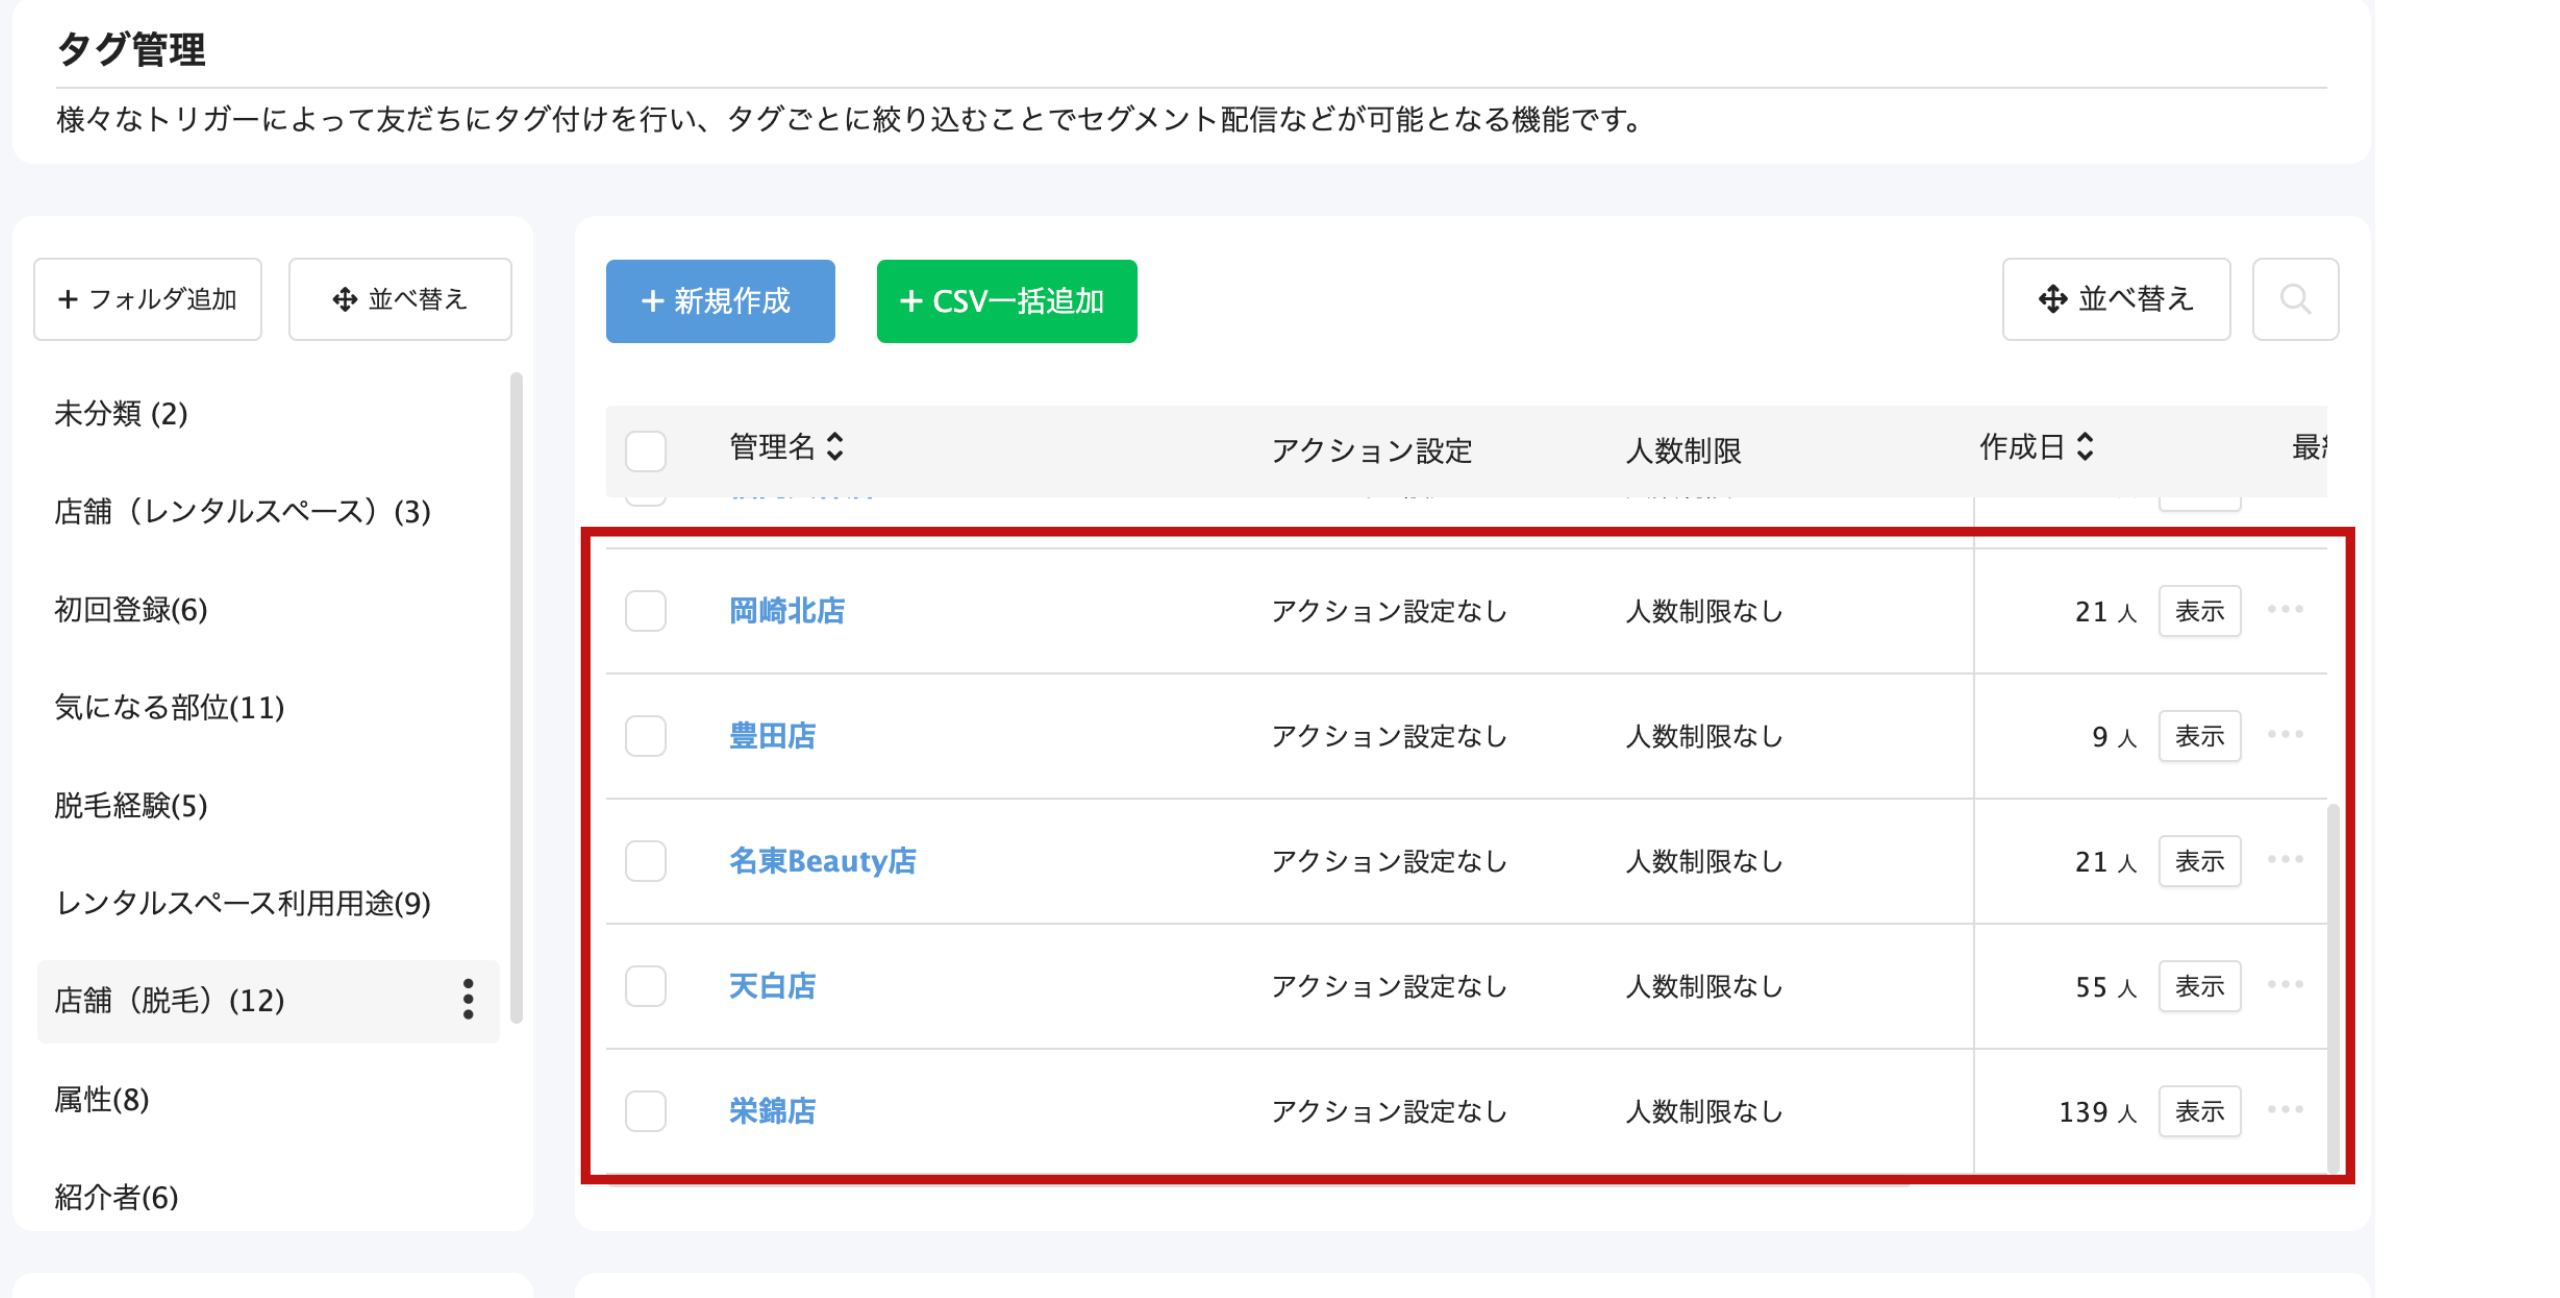
Task: Select 店舗（レンタルスペース）(3) folder
Action: pos(242,511)
